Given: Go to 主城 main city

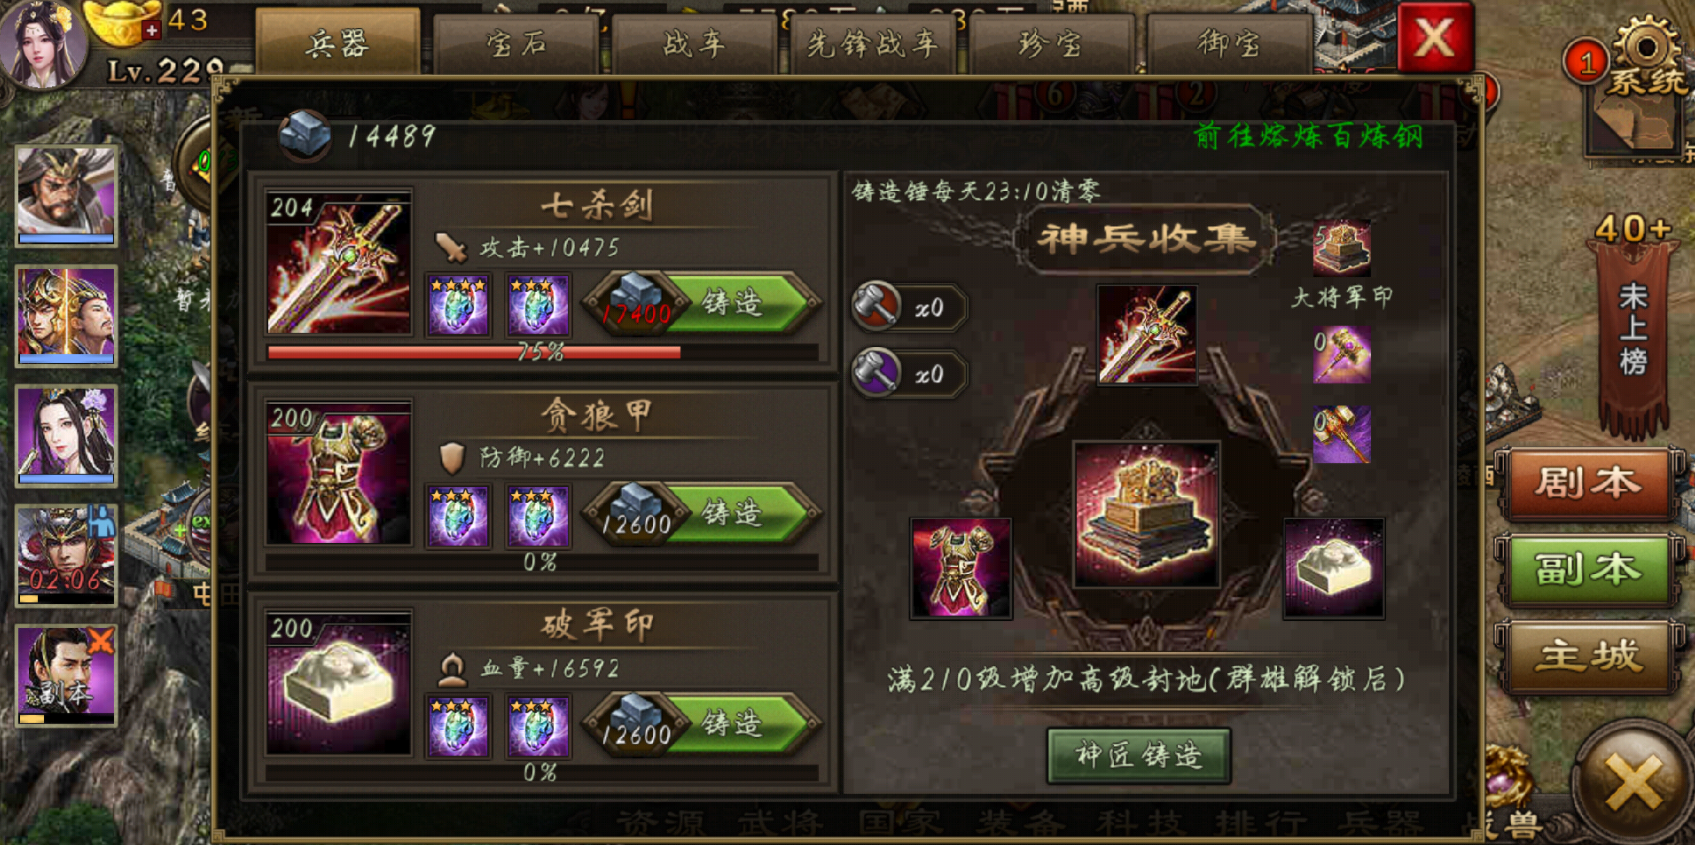Looking at the screenshot, I should (x=1588, y=656).
